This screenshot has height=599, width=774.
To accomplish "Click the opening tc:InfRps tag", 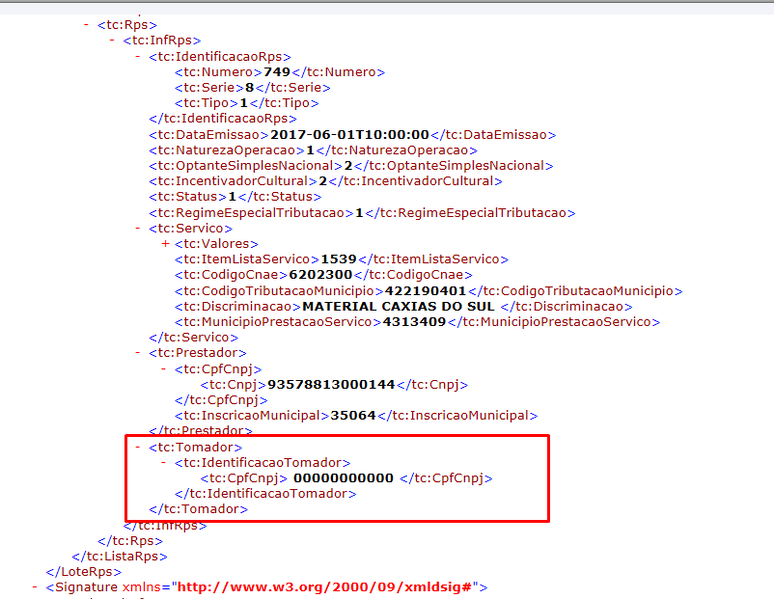I will coord(162,40).
